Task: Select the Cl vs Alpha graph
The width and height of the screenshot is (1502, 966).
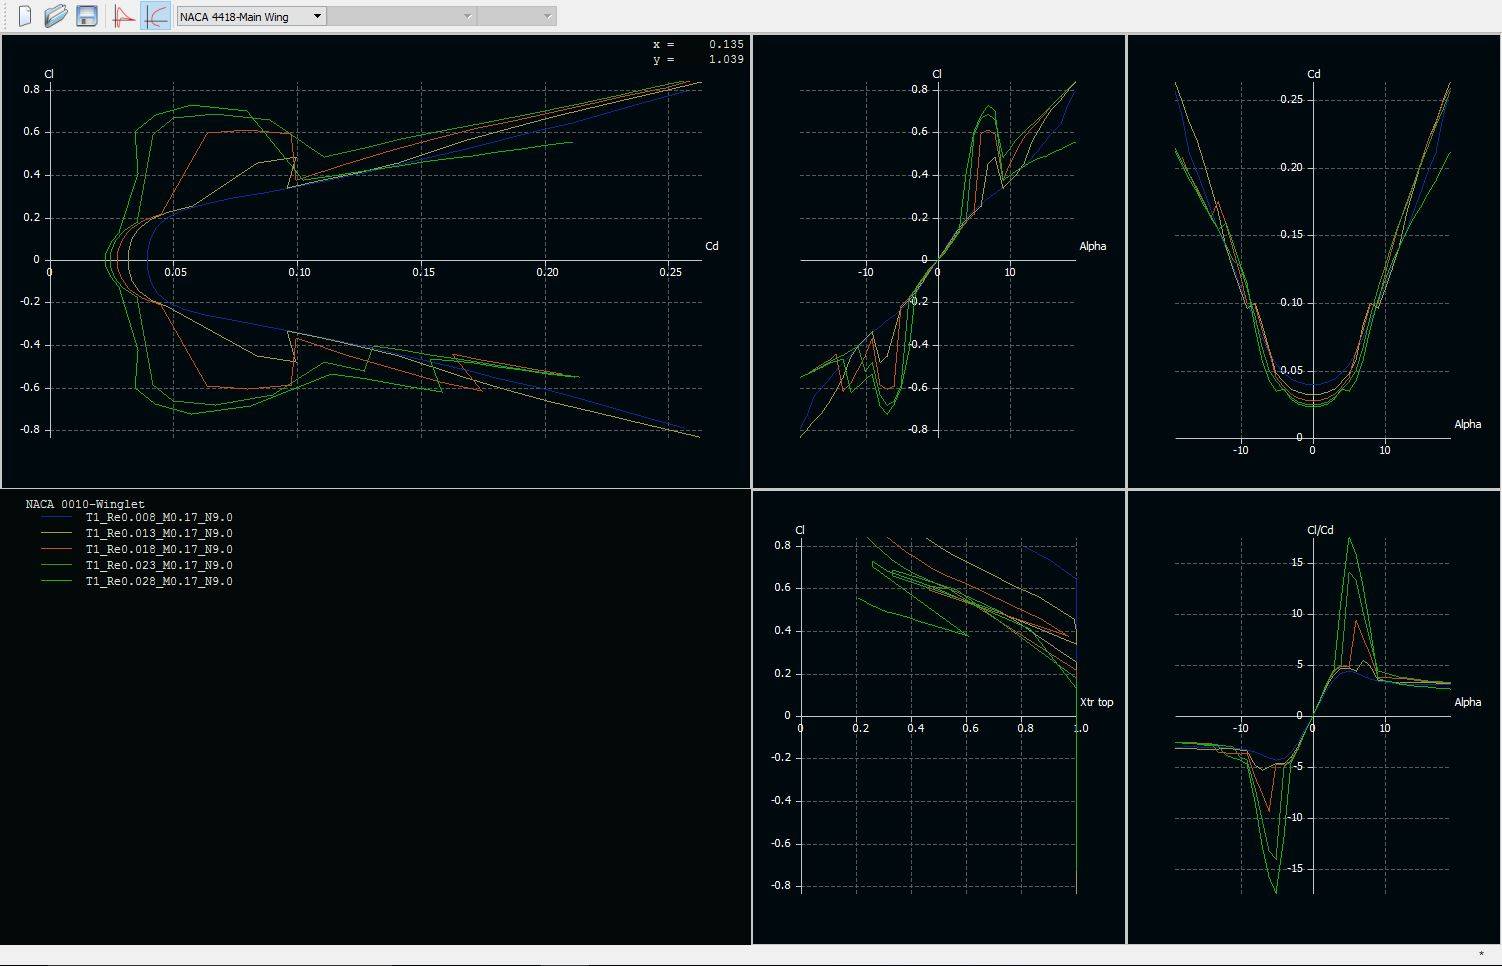Action: tap(938, 260)
